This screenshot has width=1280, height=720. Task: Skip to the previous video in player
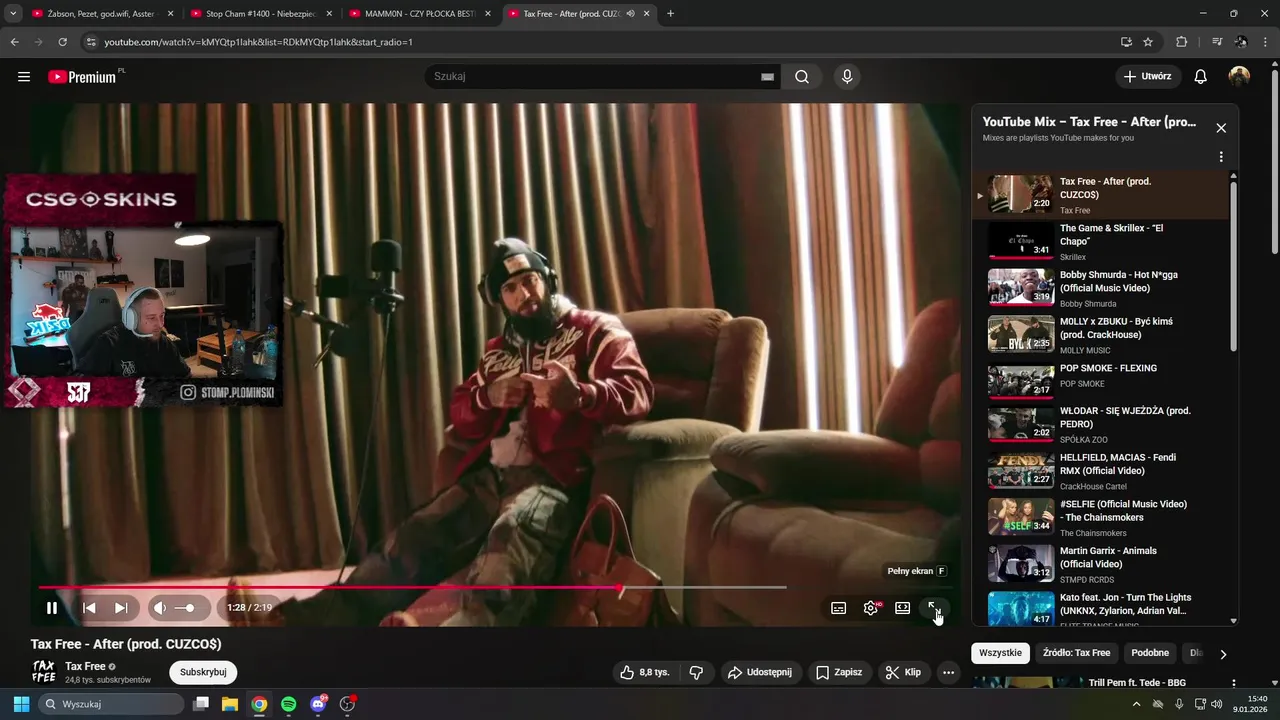click(89, 607)
